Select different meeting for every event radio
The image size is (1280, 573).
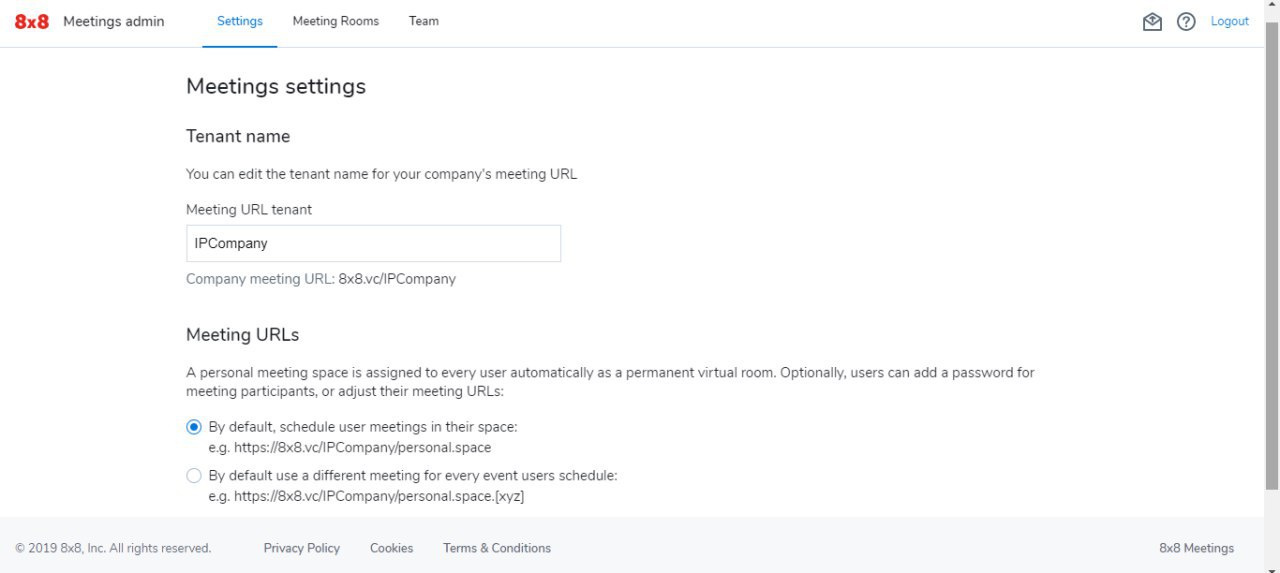194,476
